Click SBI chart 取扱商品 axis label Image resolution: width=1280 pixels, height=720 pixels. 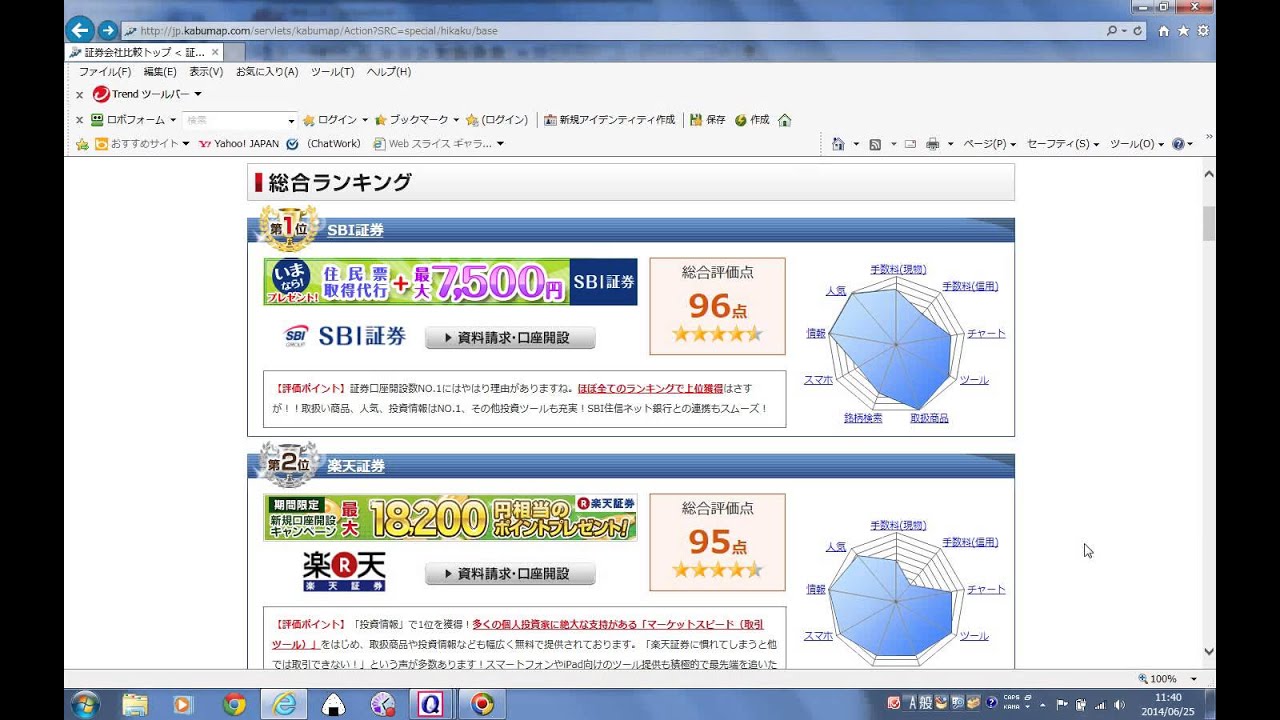coord(929,418)
